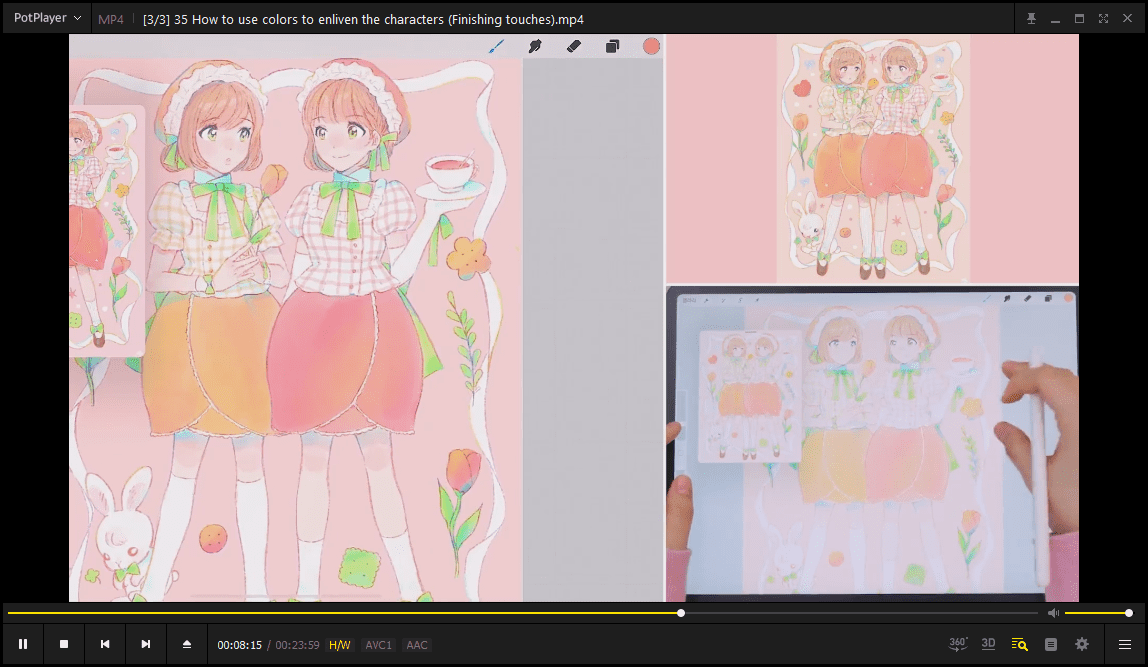
Task: Mute audio with the speaker icon
Action: (1053, 613)
